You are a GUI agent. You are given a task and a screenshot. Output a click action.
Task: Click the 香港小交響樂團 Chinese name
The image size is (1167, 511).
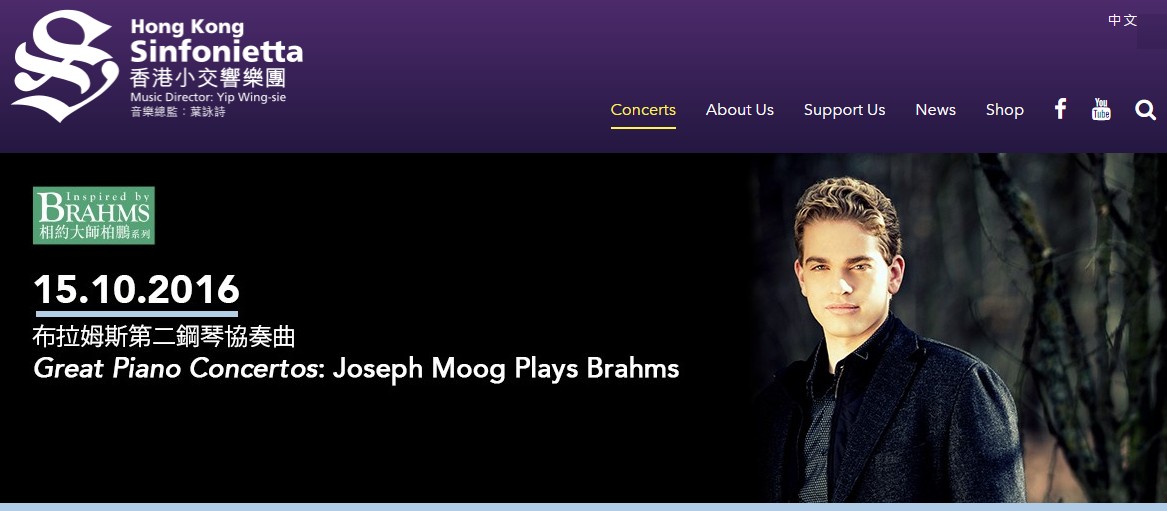click(208, 78)
